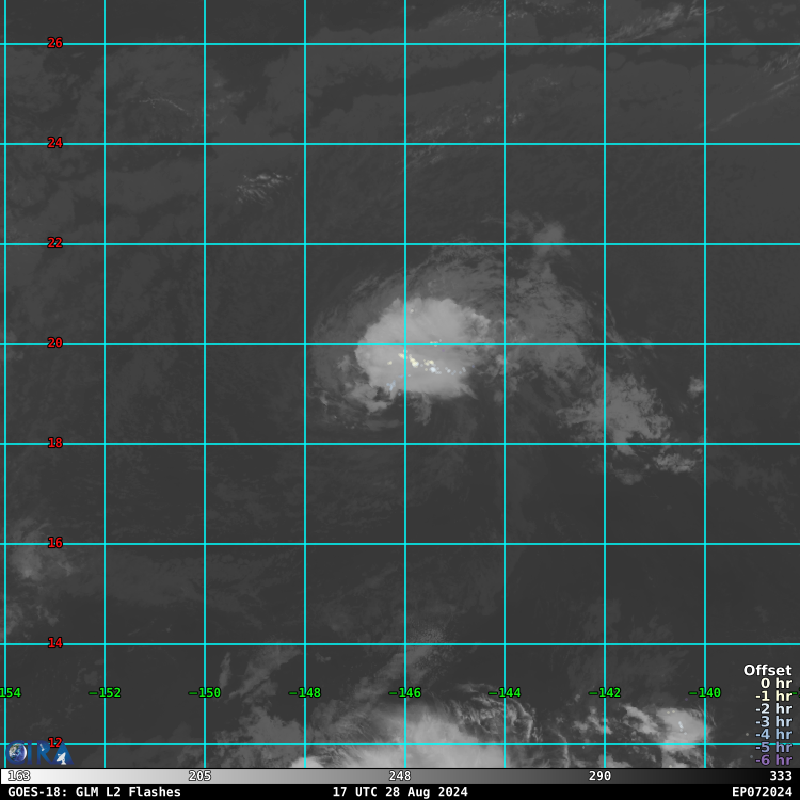Click the -150 longitude label

pyautogui.click(x=204, y=693)
